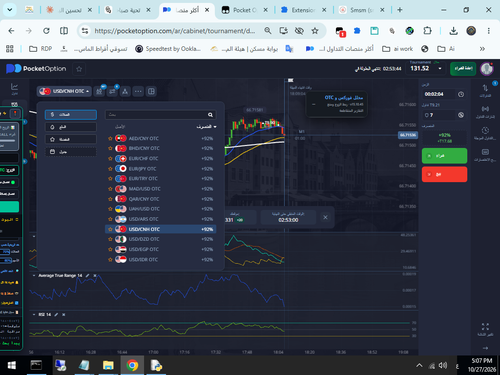This screenshot has height=375, width=500.
Task: Favorite USD/ARS OTC with its star
Action: pyautogui.click(x=110, y=219)
